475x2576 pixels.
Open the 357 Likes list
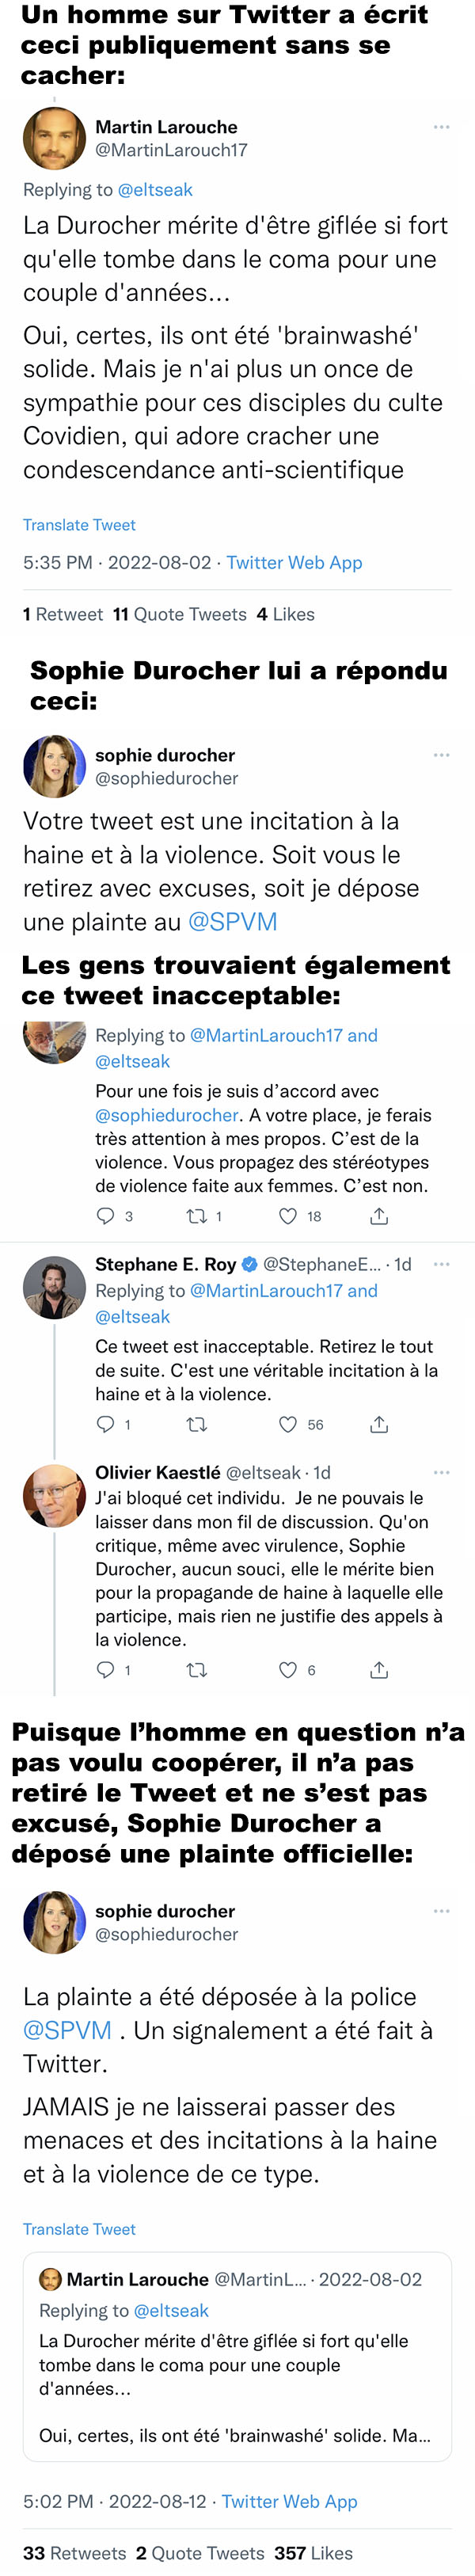[x=313, y=2552]
